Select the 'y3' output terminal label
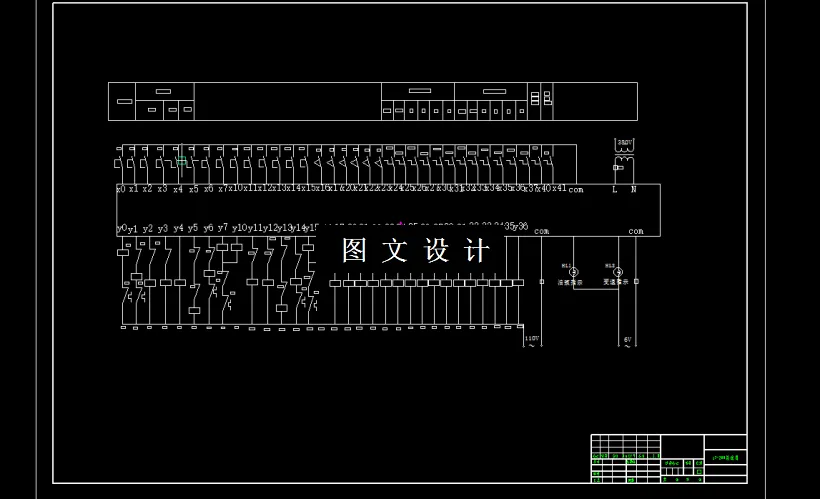The width and height of the screenshot is (820, 499). [x=163, y=229]
